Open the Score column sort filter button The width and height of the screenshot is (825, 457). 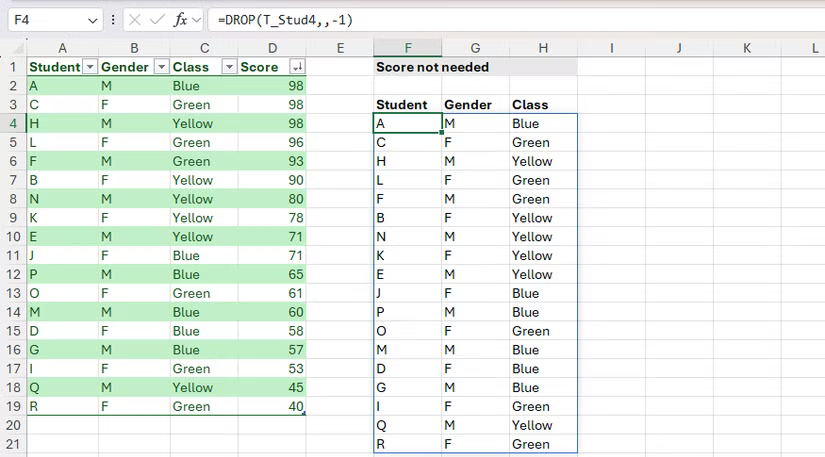296,67
